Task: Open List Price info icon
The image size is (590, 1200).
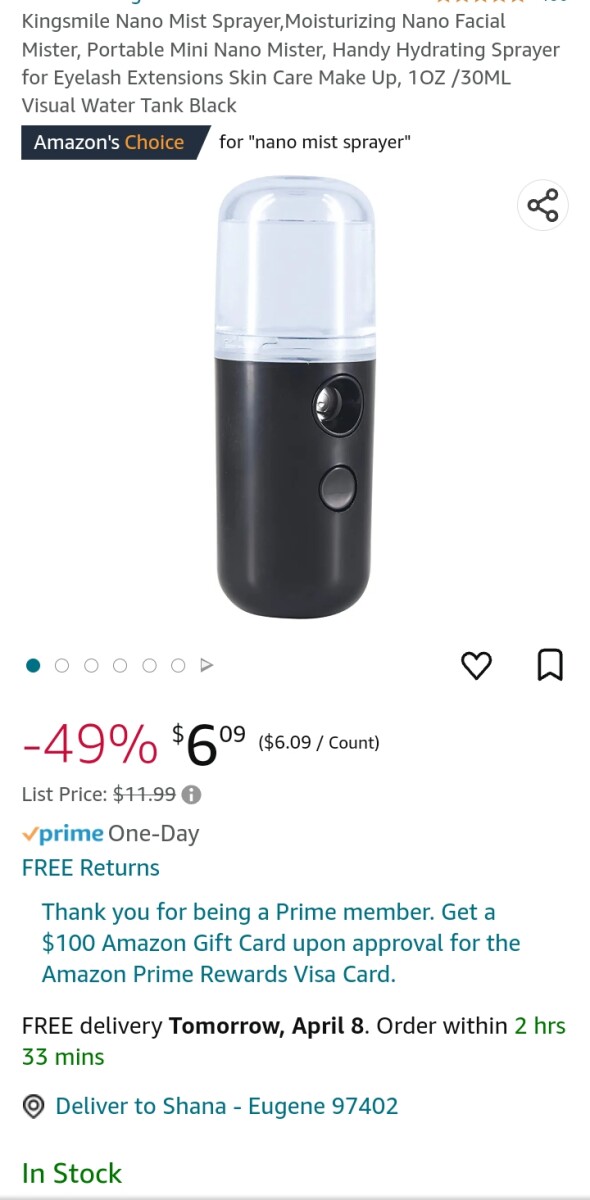Action: coord(192,795)
